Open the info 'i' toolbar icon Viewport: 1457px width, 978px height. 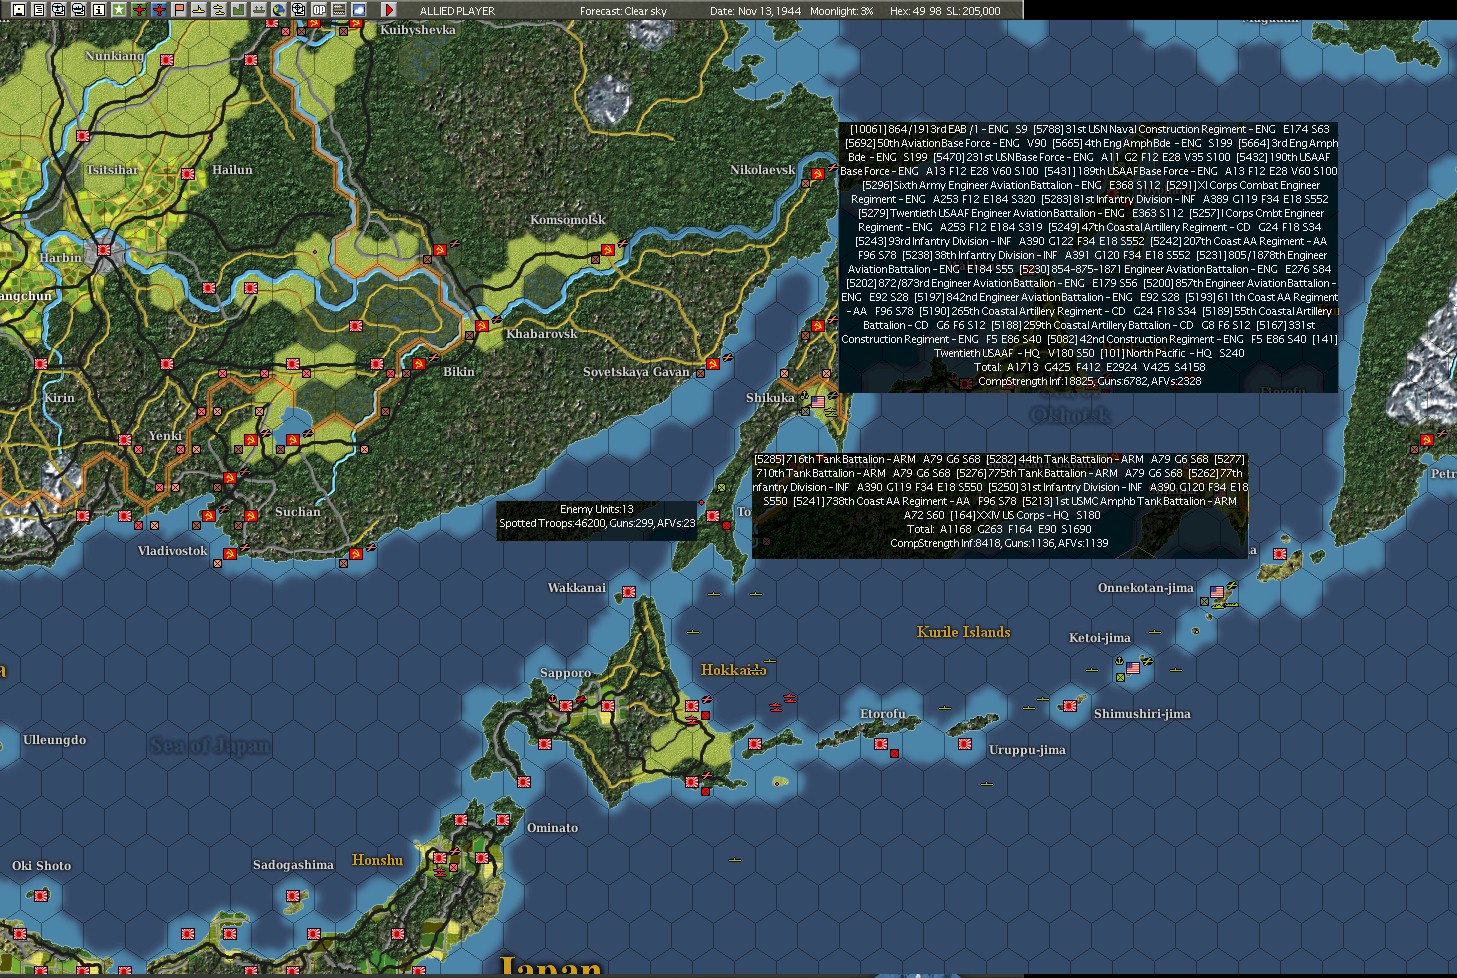pyautogui.click(x=98, y=10)
